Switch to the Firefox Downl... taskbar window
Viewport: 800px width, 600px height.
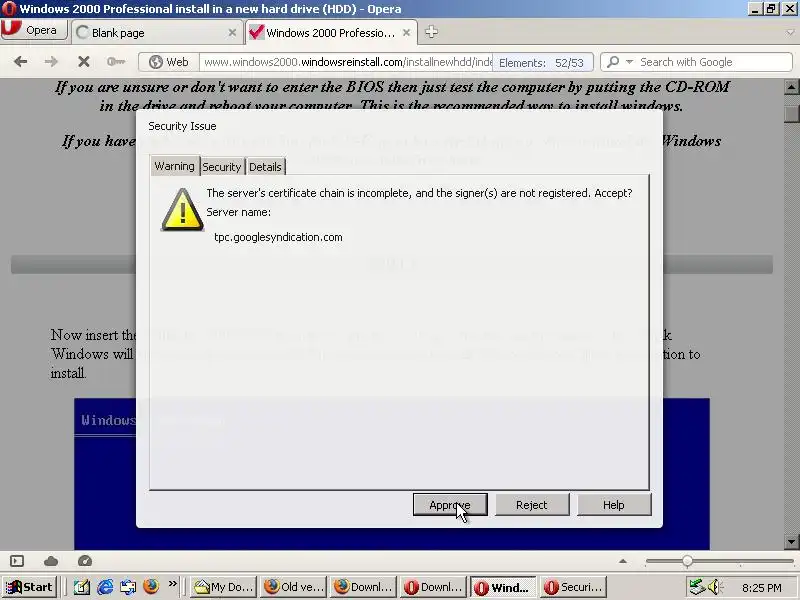pyautogui.click(x=363, y=587)
